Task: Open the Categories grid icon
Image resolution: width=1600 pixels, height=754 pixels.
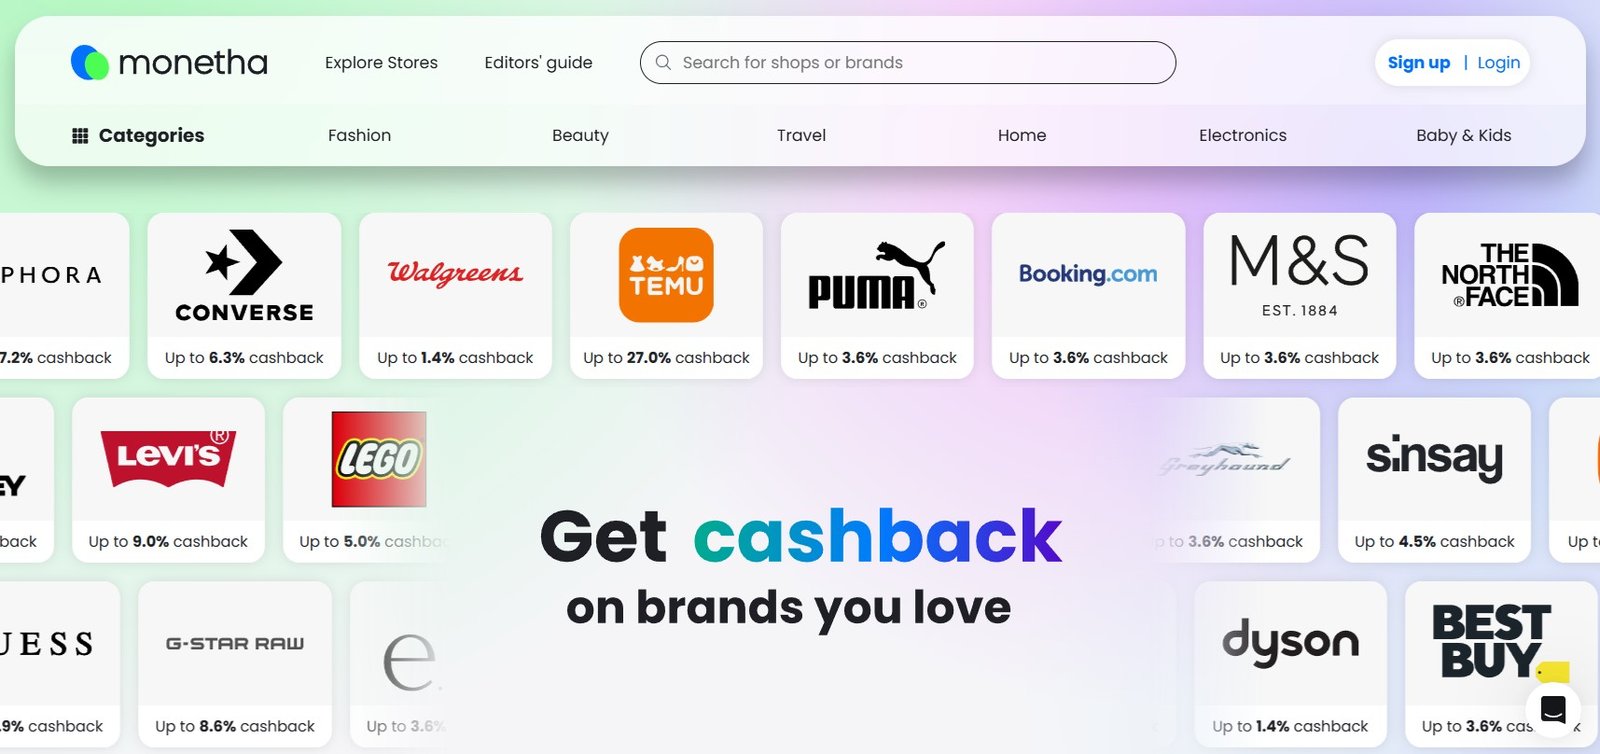Action: 80,135
